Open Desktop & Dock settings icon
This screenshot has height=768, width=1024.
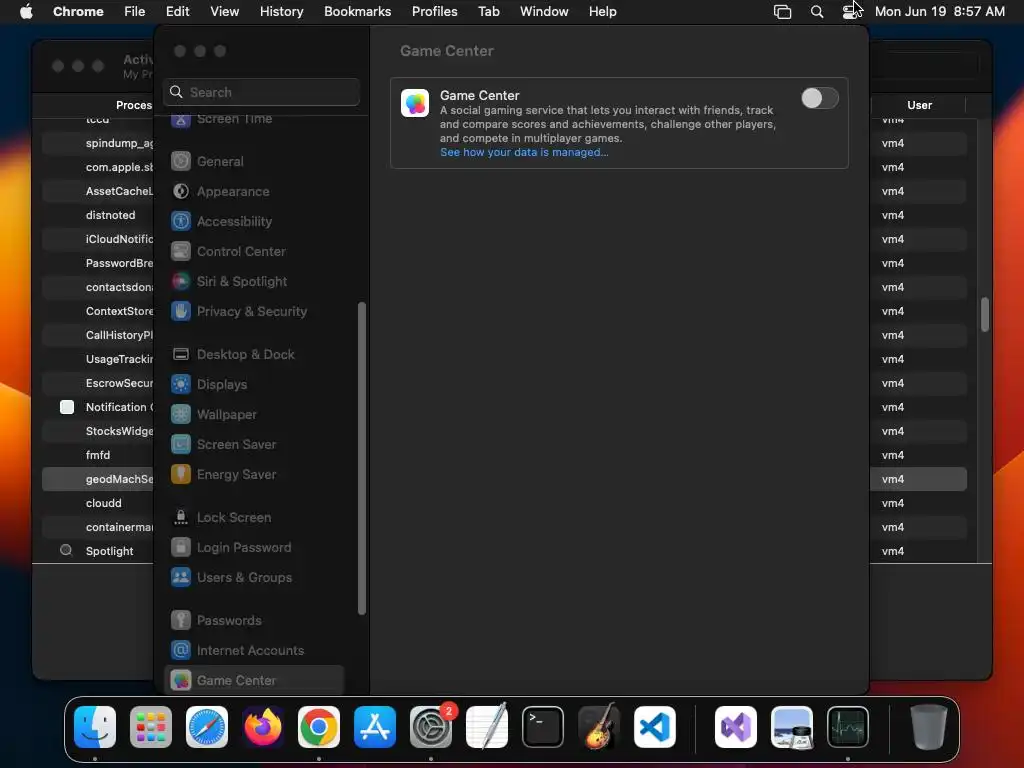click(181, 355)
